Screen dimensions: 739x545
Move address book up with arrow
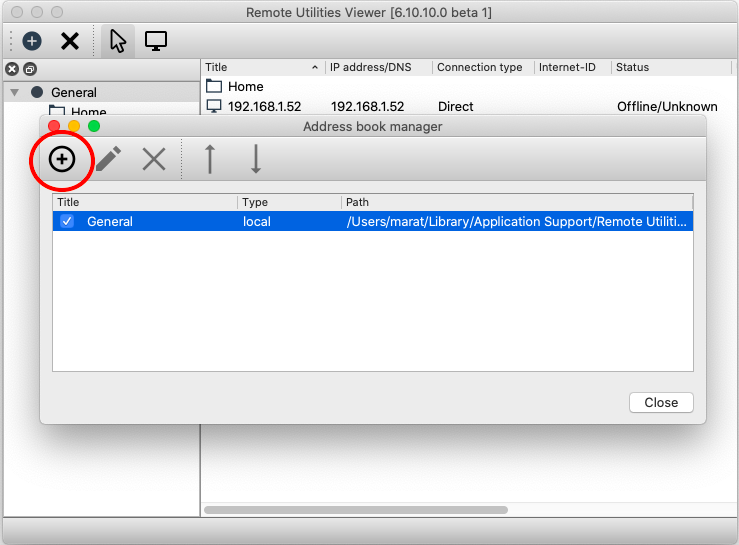pos(210,159)
